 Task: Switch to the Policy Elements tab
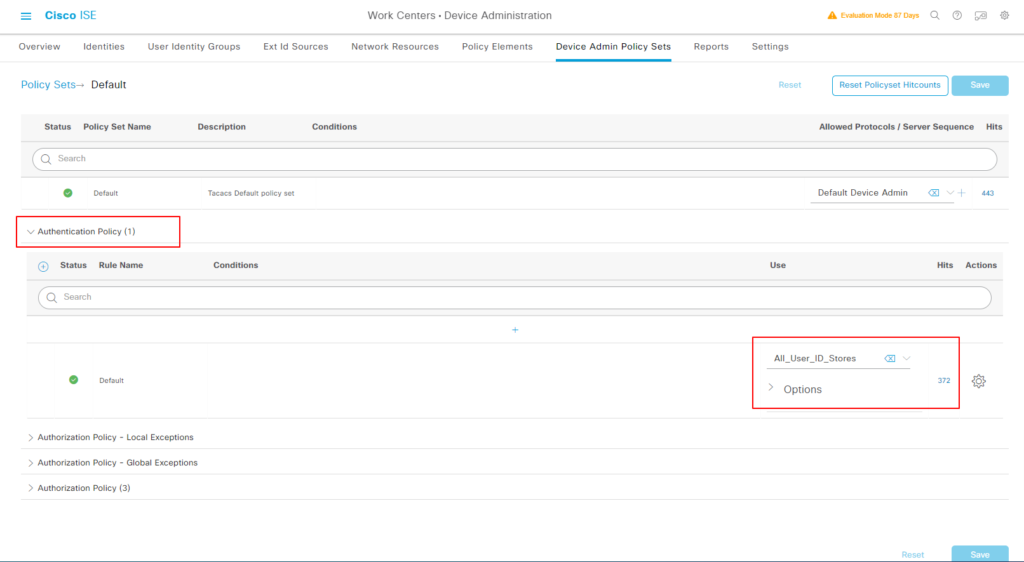coord(497,47)
